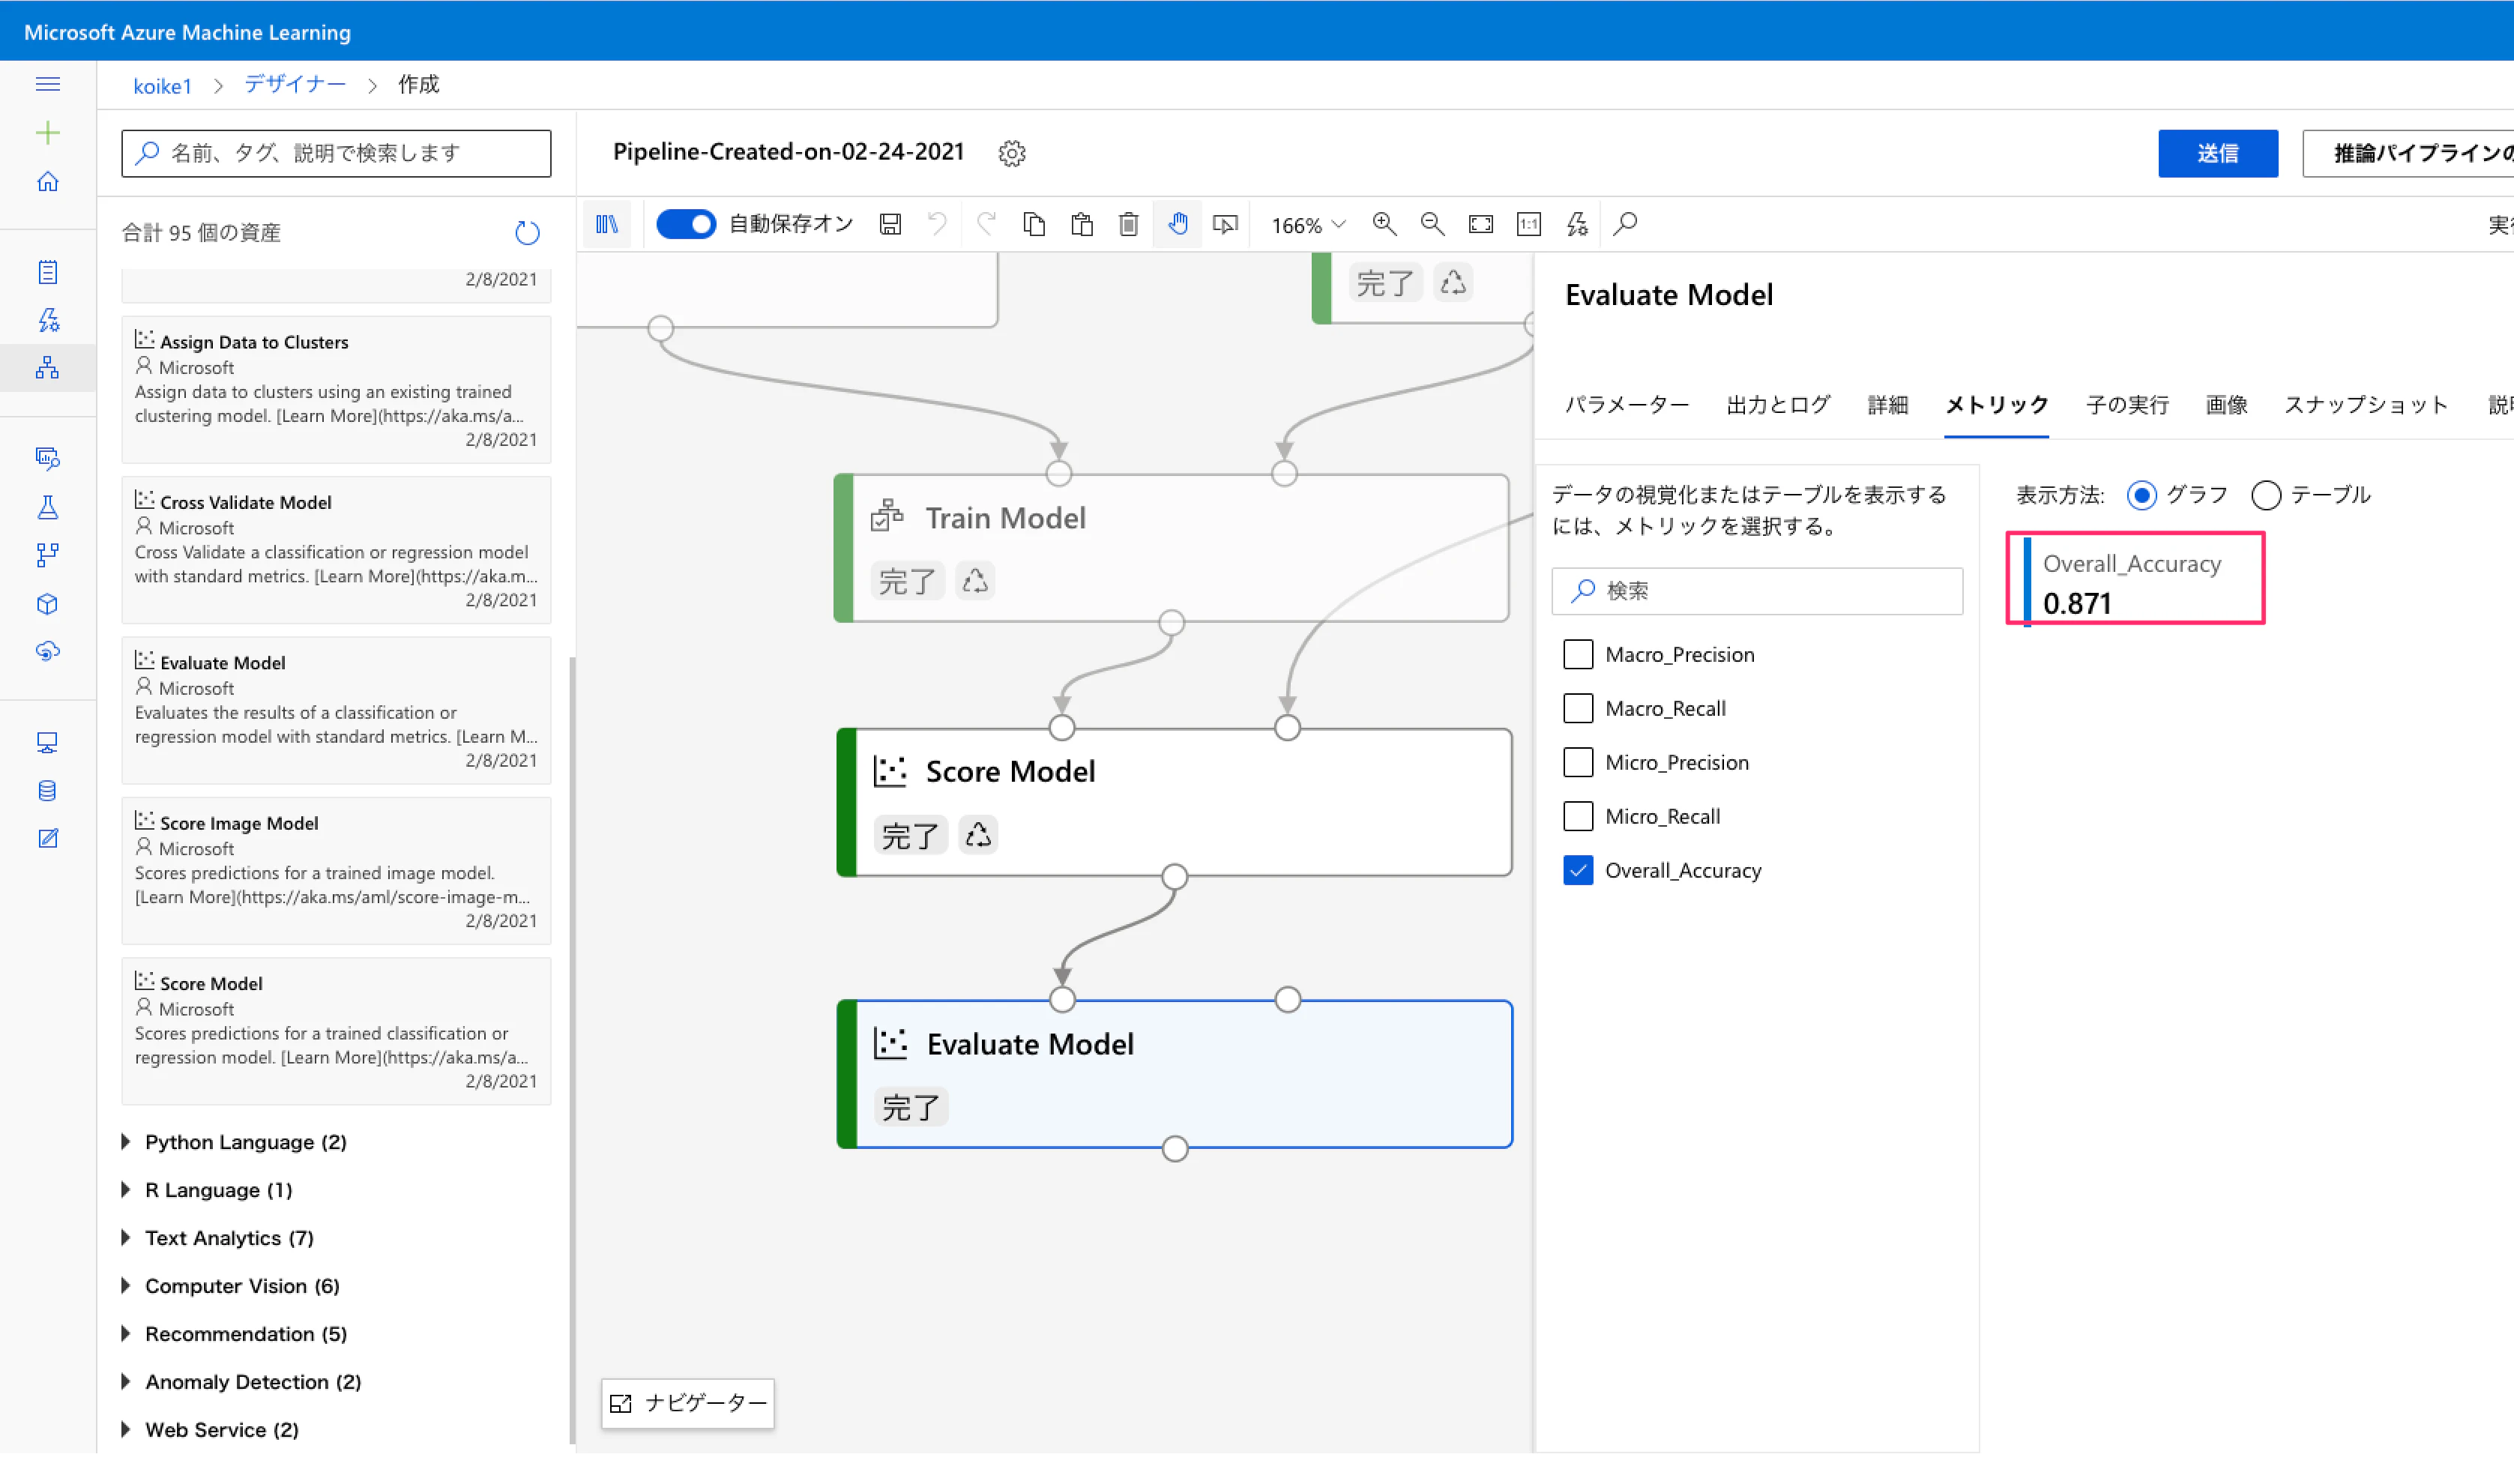The height and width of the screenshot is (1484, 2514).
Task: Click the save pipeline icon
Action: pos(890,224)
